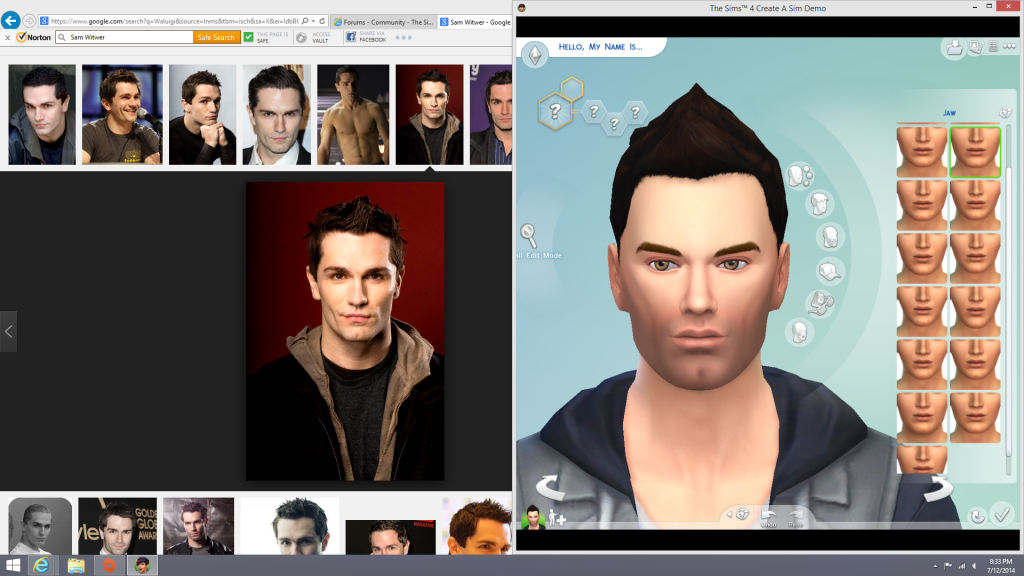Viewport: 1024px width, 576px height.
Task: Click the Redo arrow button
Action: (x=795, y=518)
